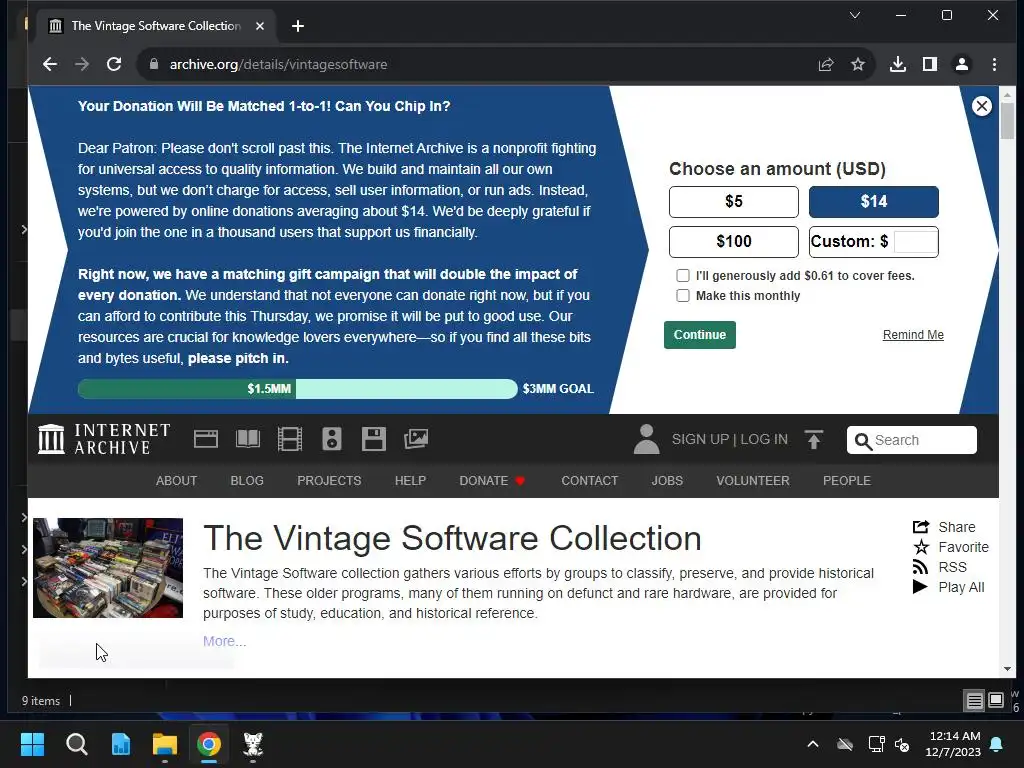
Task: Open the DONATE nav item
Action: pos(492,481)
